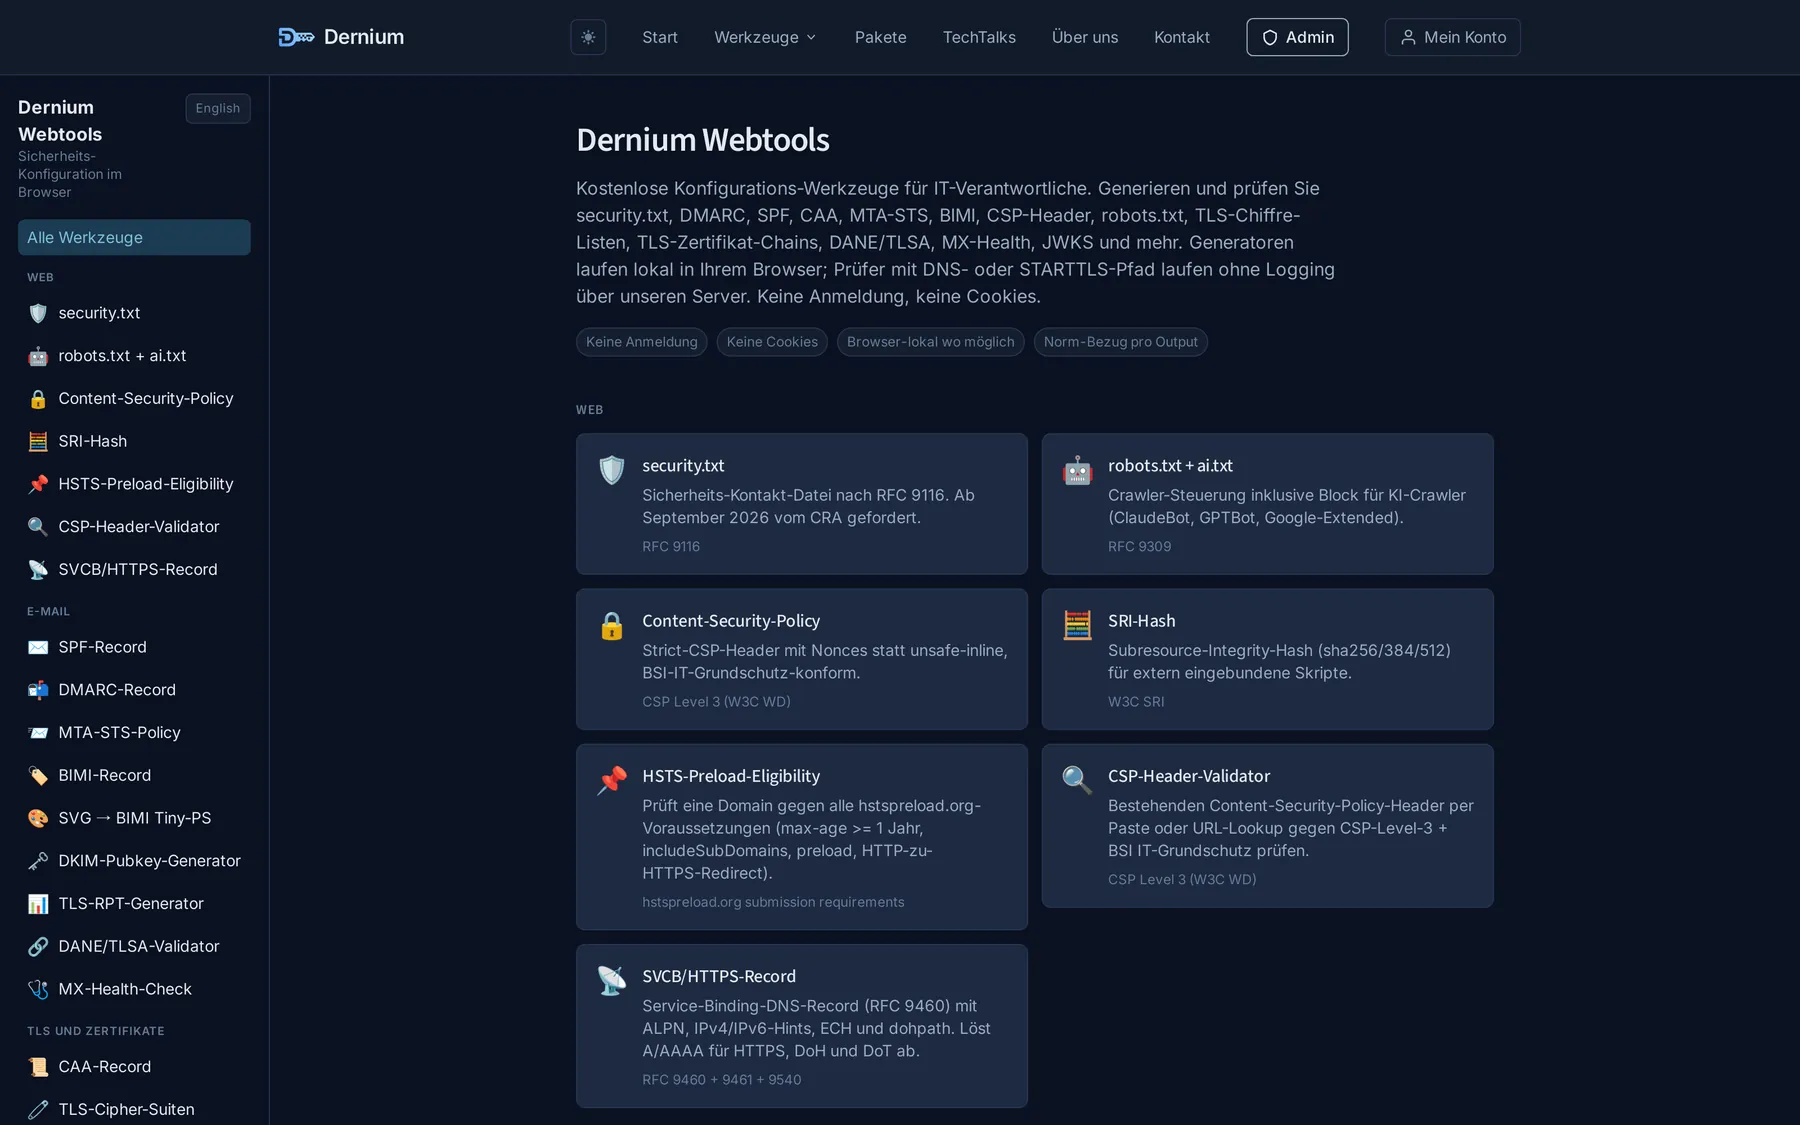
Task: Click the shield icon beside sidebar security.txt
Action: click(x=38, y=313)
